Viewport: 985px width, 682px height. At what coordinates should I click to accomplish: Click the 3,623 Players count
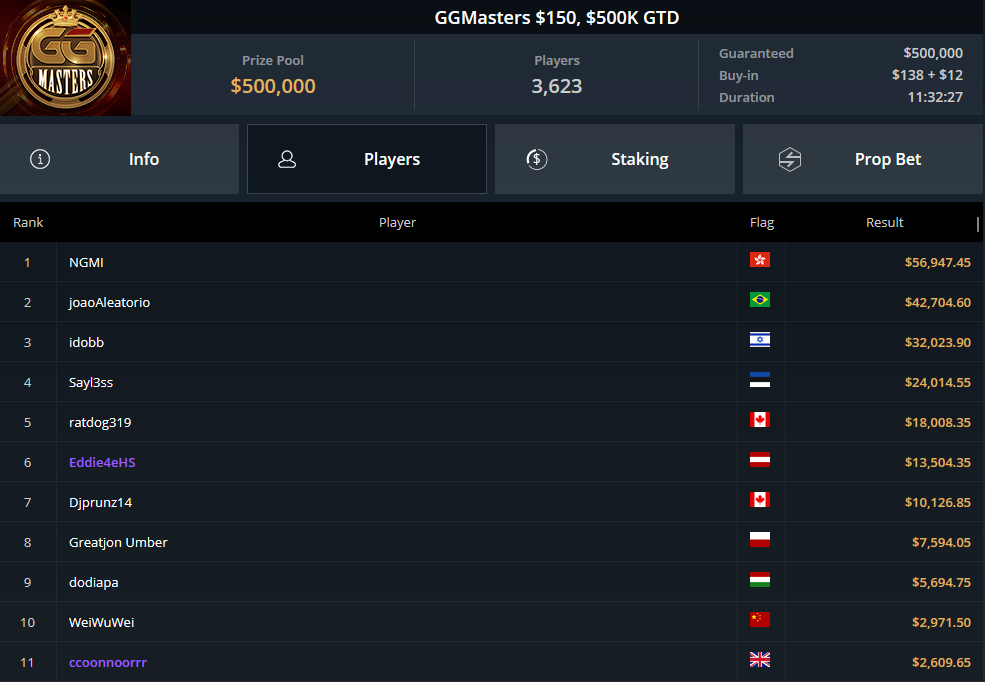(557, 86)
